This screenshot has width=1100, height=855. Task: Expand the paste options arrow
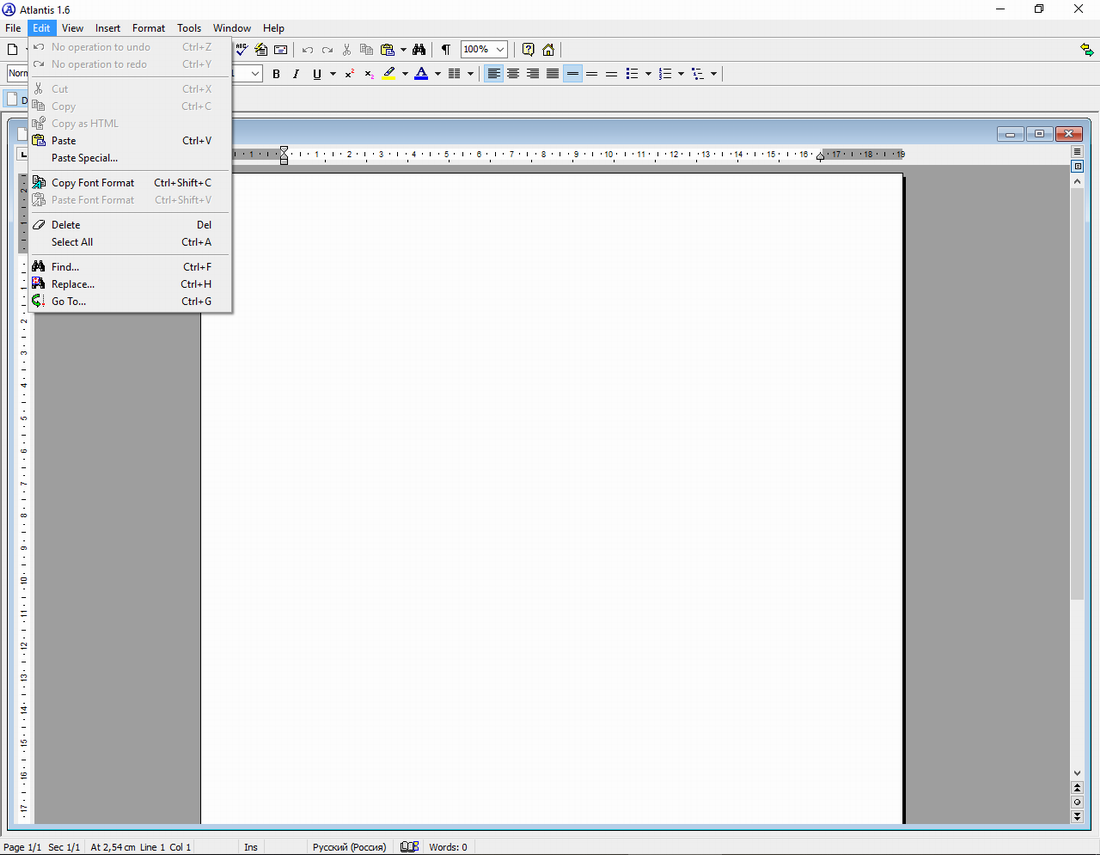point(403,50)
